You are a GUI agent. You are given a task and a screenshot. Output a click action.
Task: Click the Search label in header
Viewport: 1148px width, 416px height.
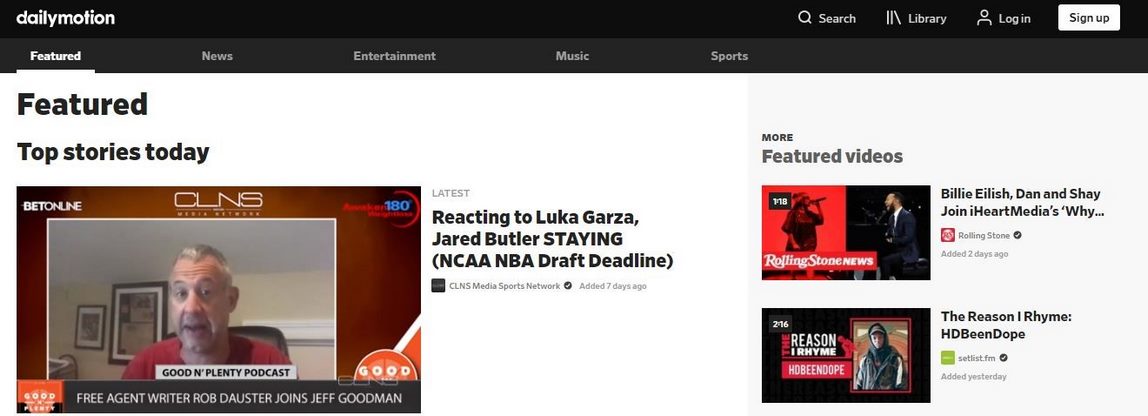[x=837, y=18]
